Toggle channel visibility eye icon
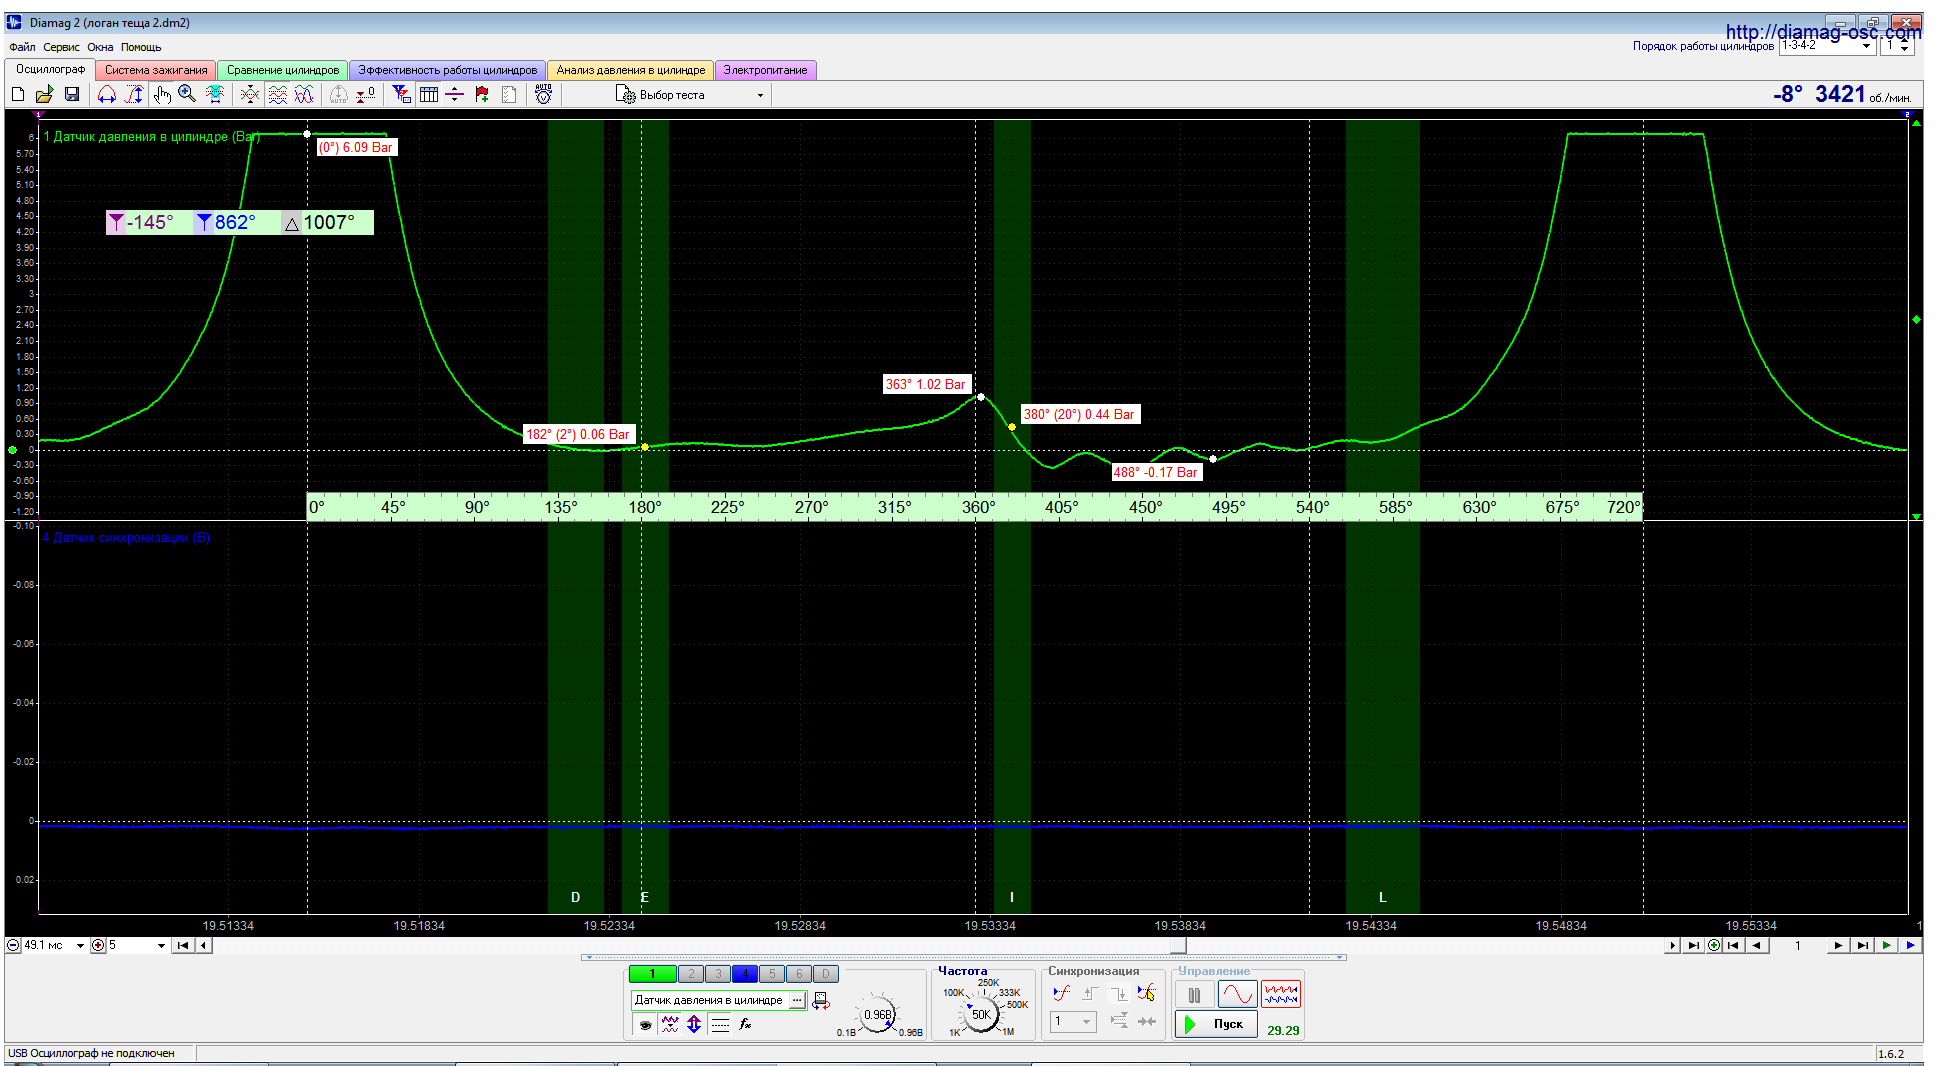 (645, 1024)
